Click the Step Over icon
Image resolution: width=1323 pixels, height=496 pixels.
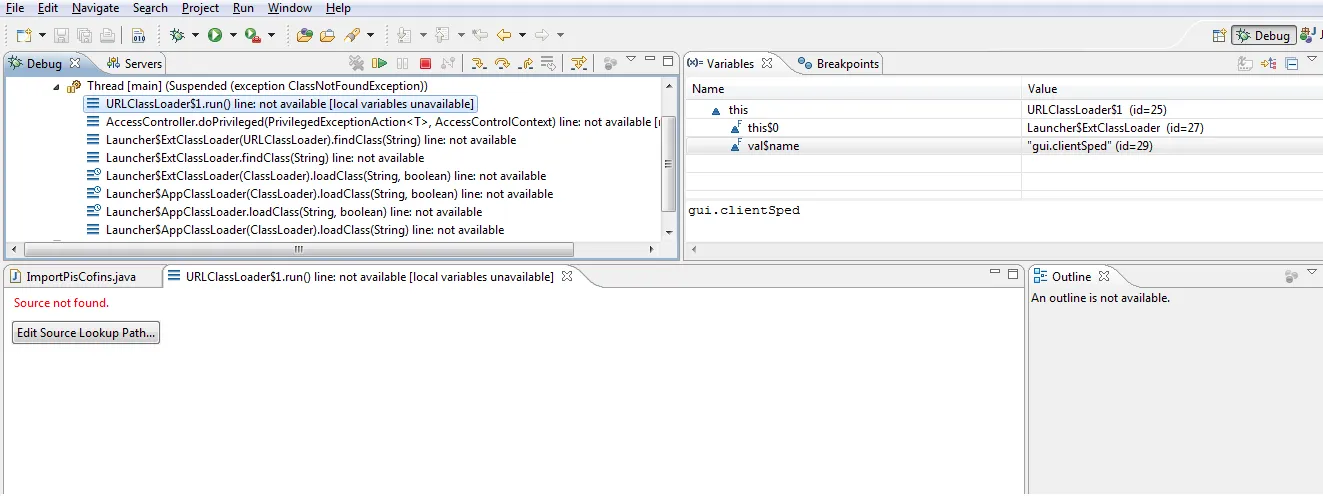502,63
